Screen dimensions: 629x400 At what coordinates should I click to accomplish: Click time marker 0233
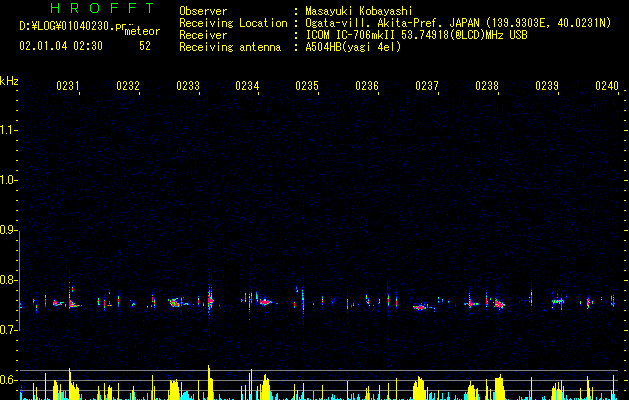188,86
